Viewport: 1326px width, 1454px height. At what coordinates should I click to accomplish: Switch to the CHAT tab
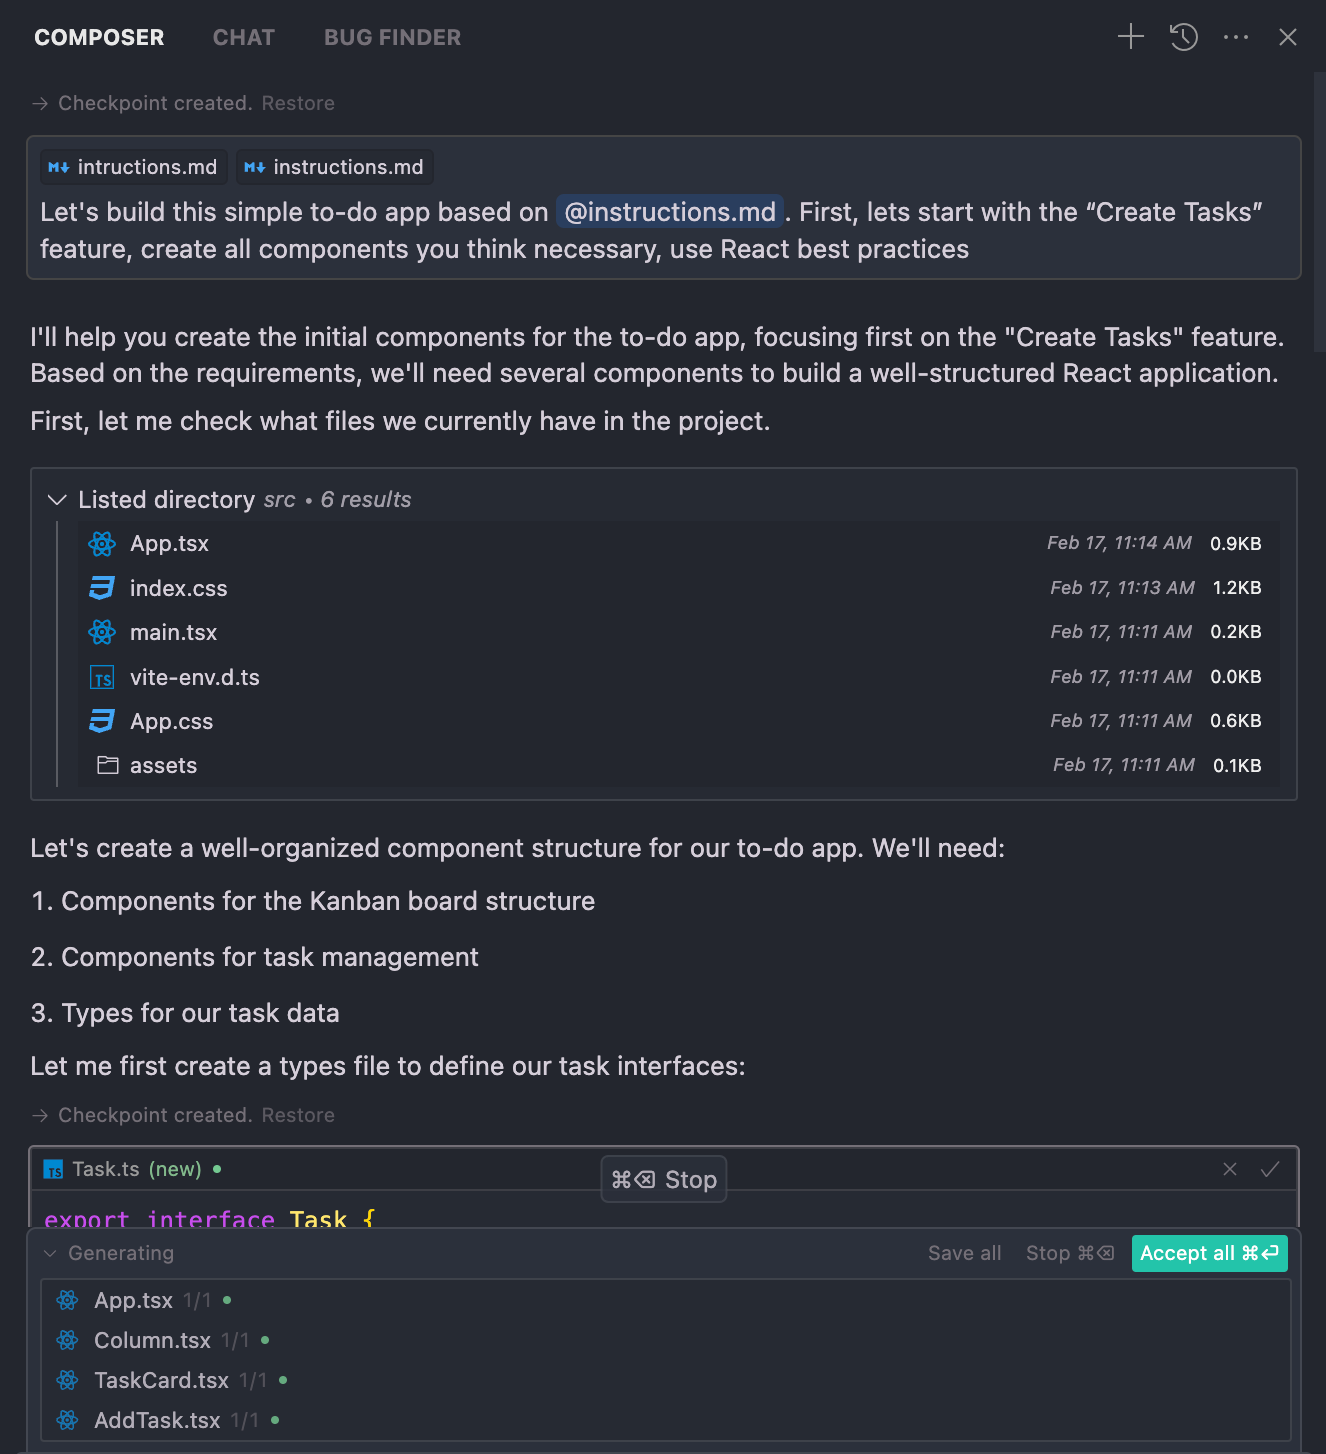pos(243,37)
